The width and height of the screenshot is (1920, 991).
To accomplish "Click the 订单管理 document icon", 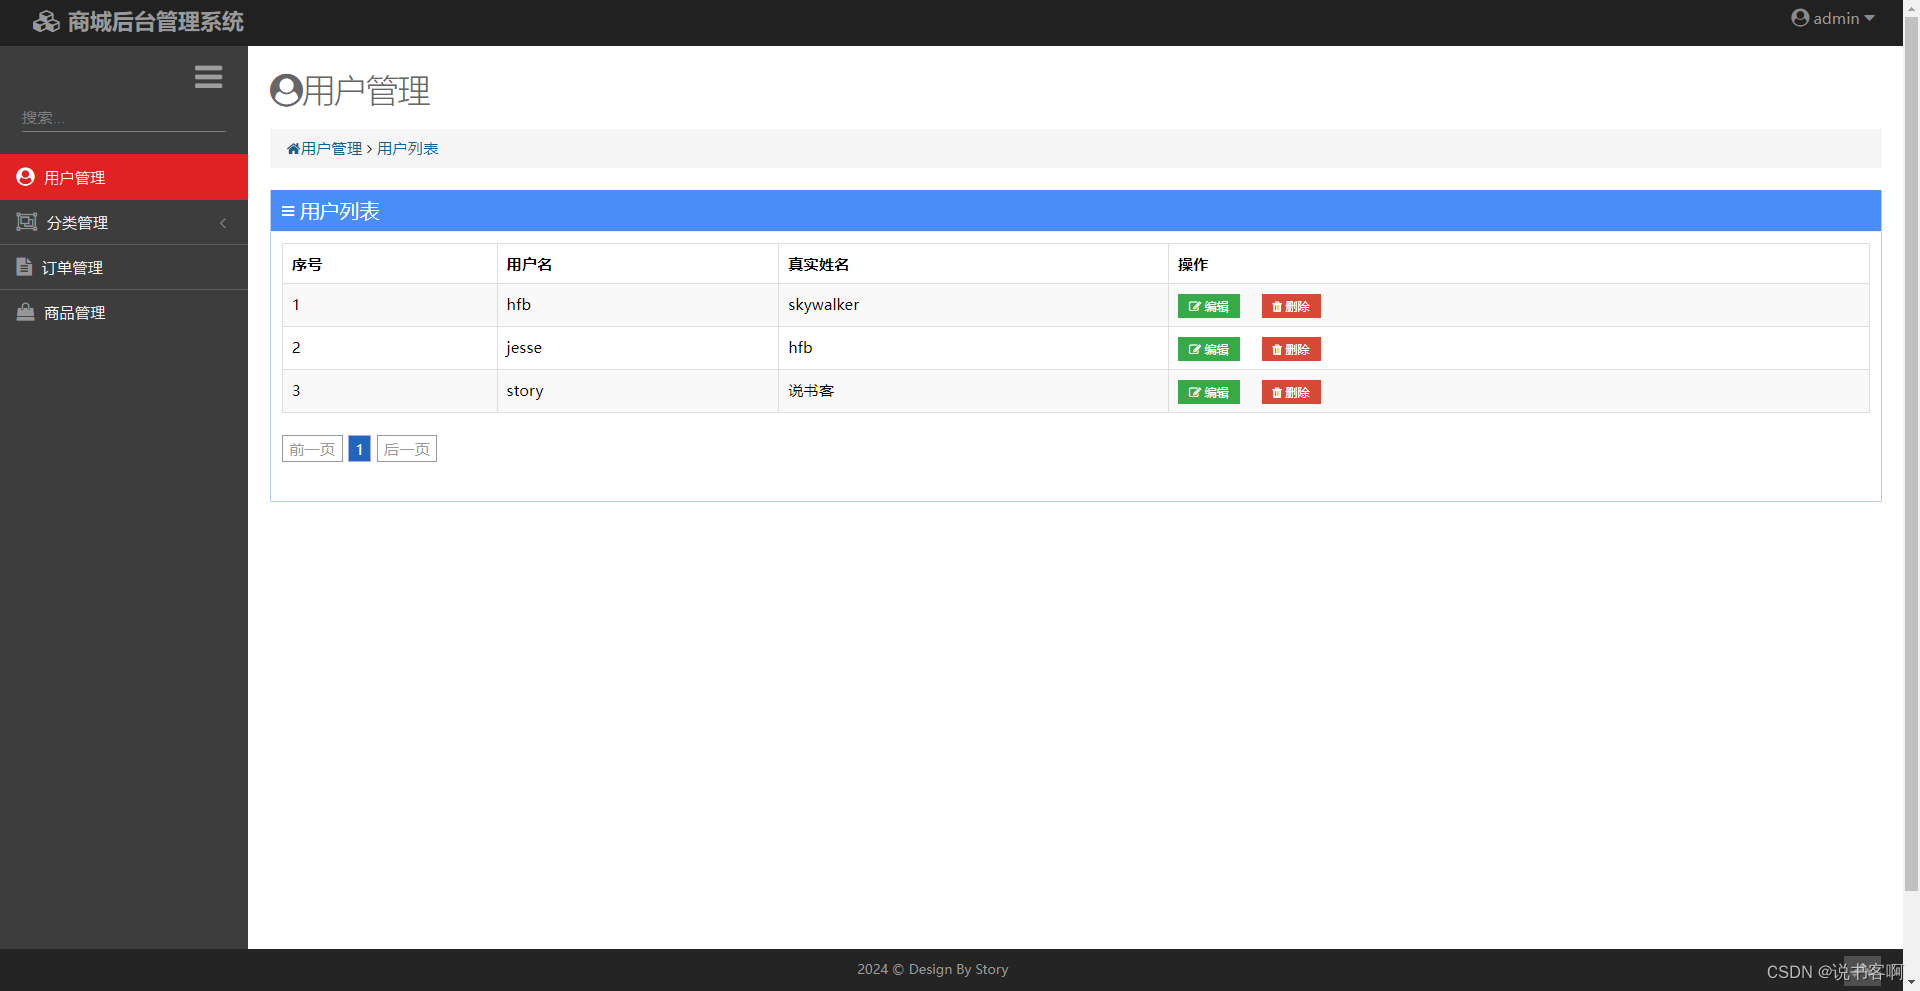I will click(24, 267).
